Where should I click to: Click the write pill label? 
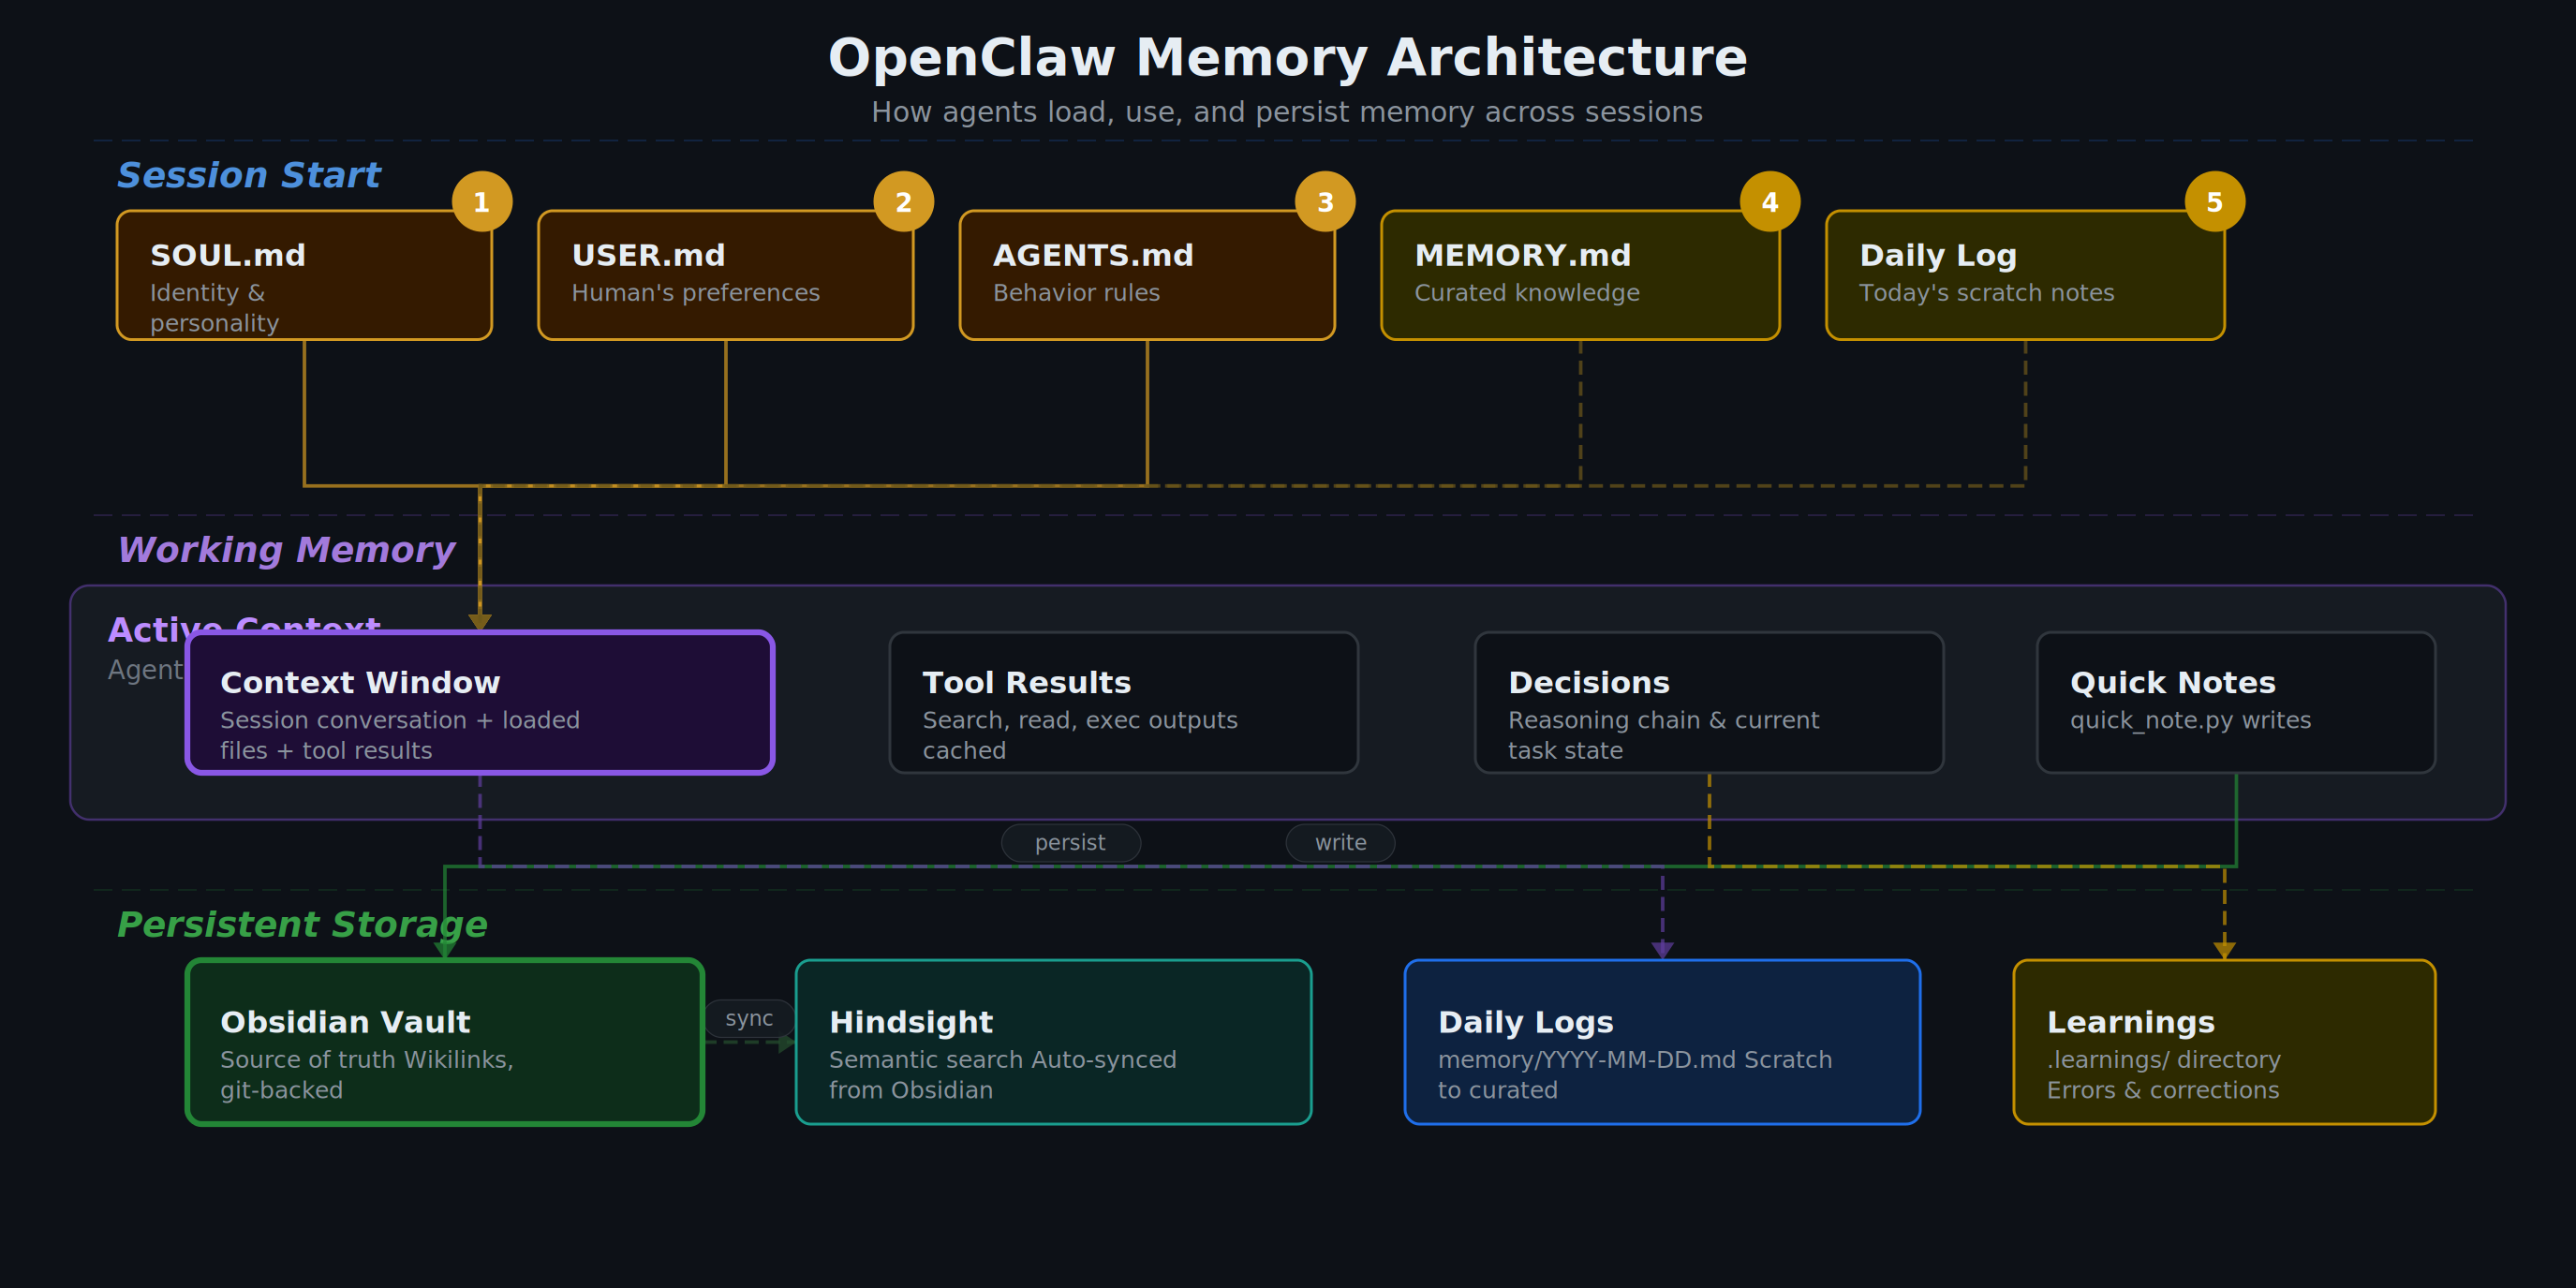[1340, 842]
